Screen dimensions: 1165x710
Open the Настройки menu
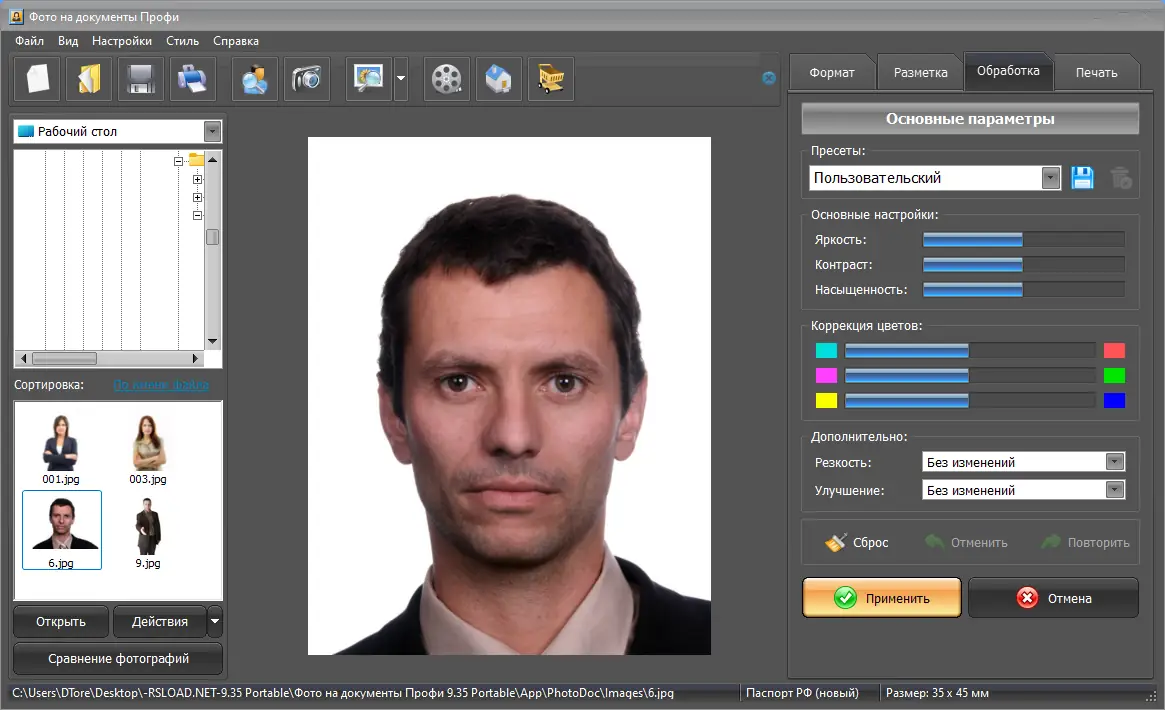(x=122, y=41)
